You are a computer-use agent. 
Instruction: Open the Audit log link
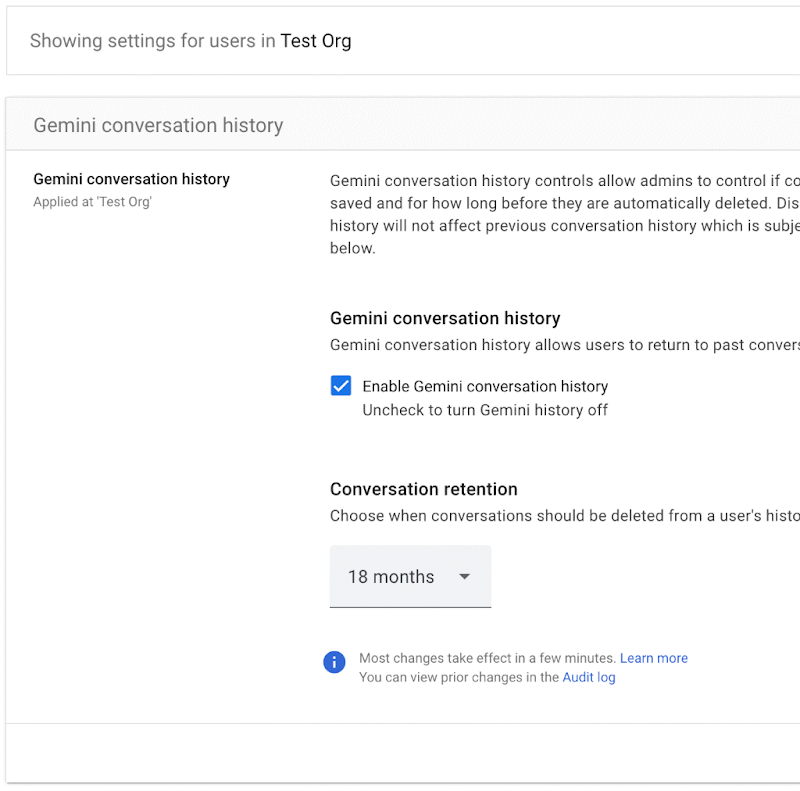click(588, 677)
